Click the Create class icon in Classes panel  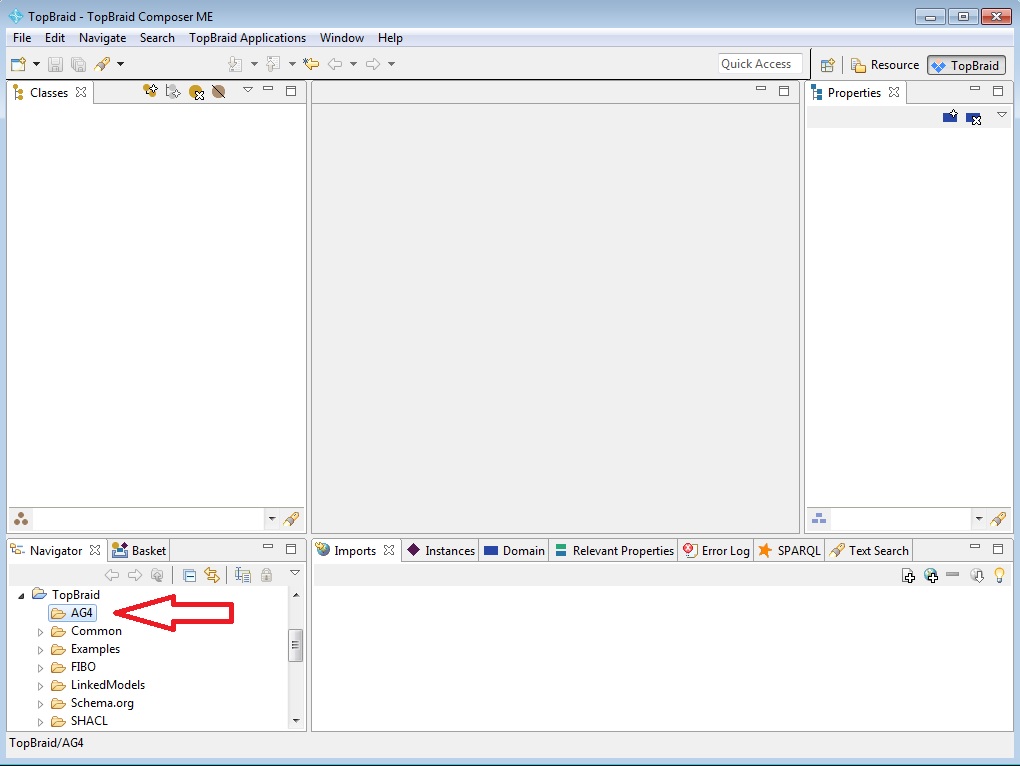(150, 91)
